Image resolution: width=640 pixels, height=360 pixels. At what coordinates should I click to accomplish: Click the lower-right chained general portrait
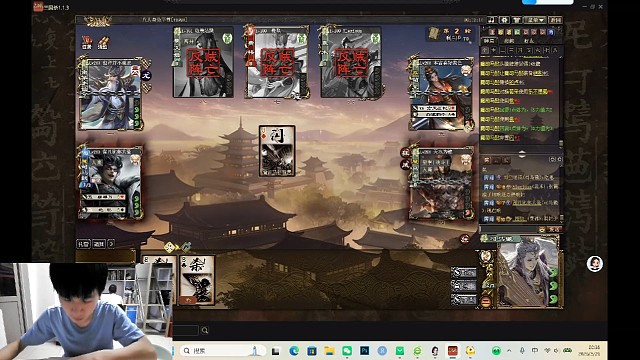[442, 184]
